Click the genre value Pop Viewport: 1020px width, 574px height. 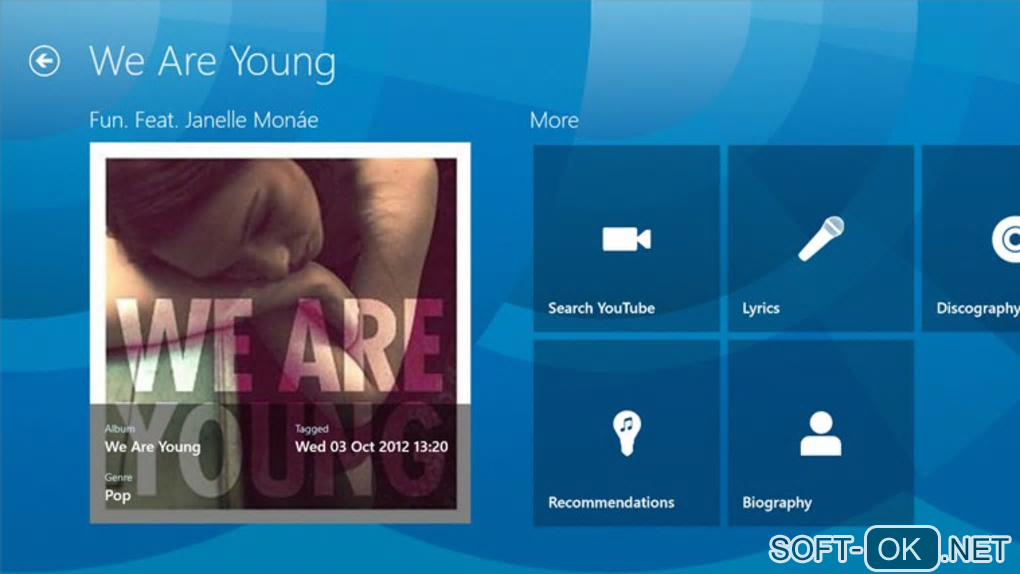click(x=118, y=495)
